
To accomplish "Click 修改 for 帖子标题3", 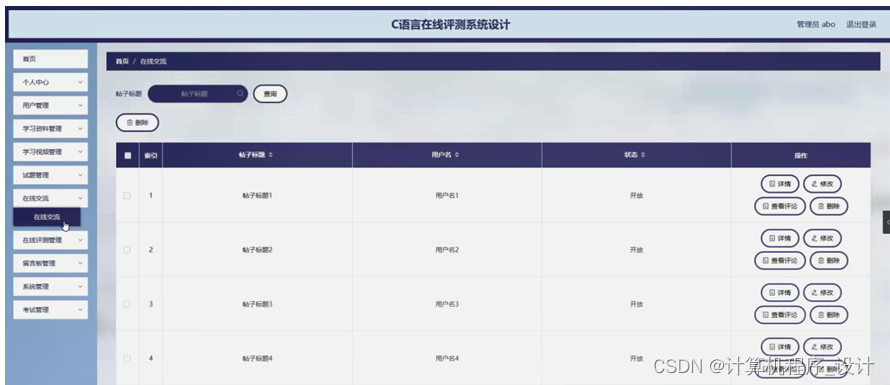I will click(x=822, y=293).
